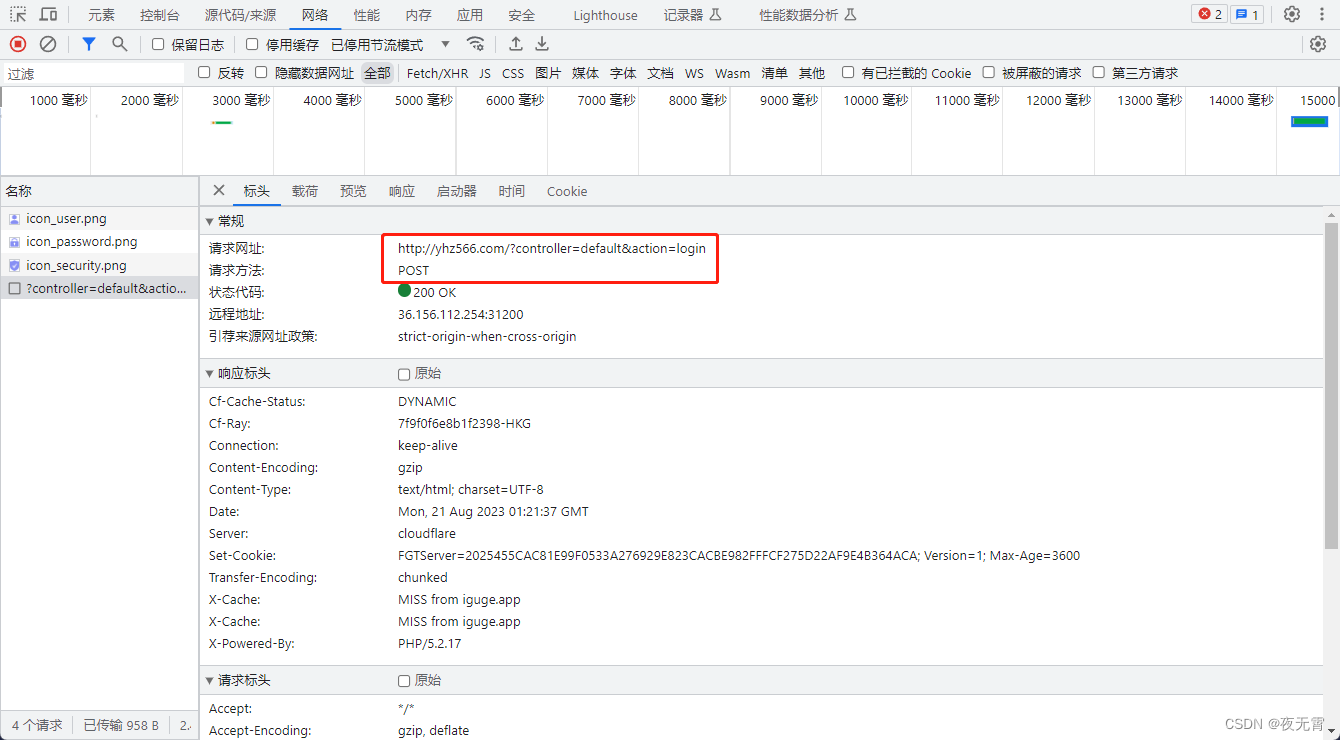Toggle hide data URLs checkbox
The width and height of the screenshot is (1340, 740).
click(x=261, y=72)
